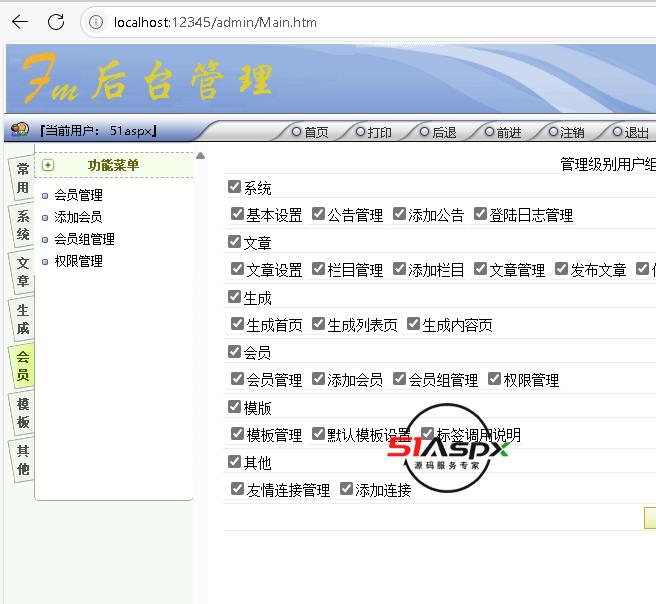Click 注销 in the top navigation
656x604 pixels.
(x=566, y=132)
